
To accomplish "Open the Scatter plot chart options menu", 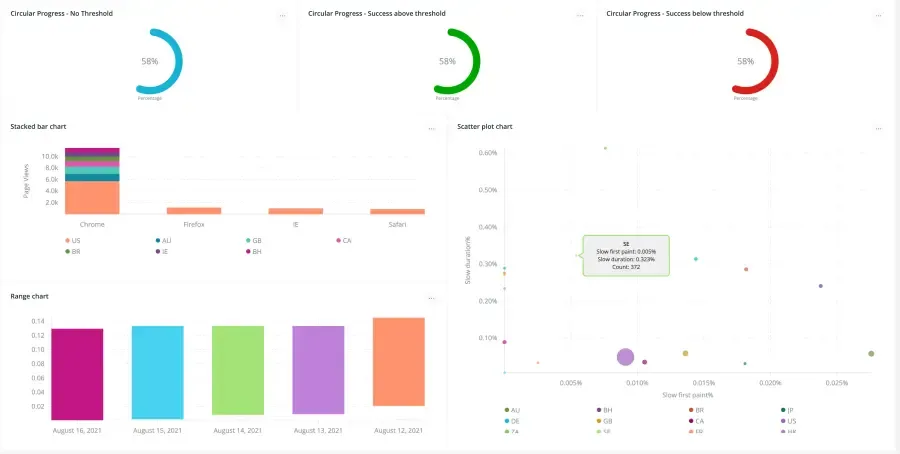I will coord(878,128).
